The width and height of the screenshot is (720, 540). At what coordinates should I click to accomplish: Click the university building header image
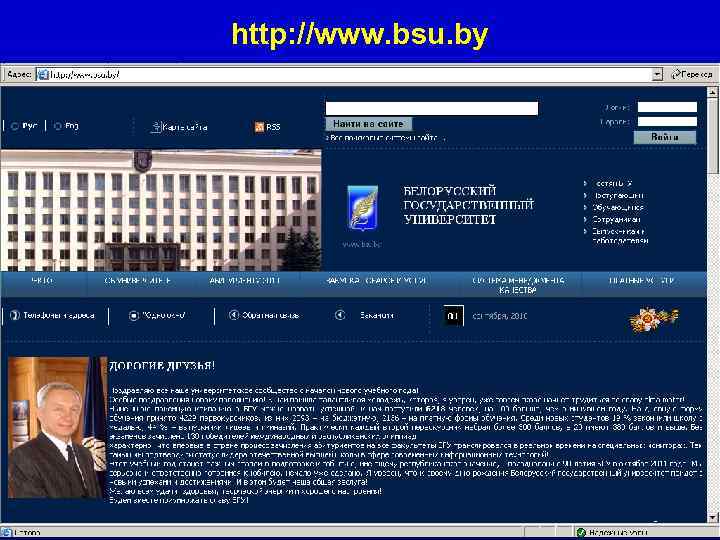161,210
